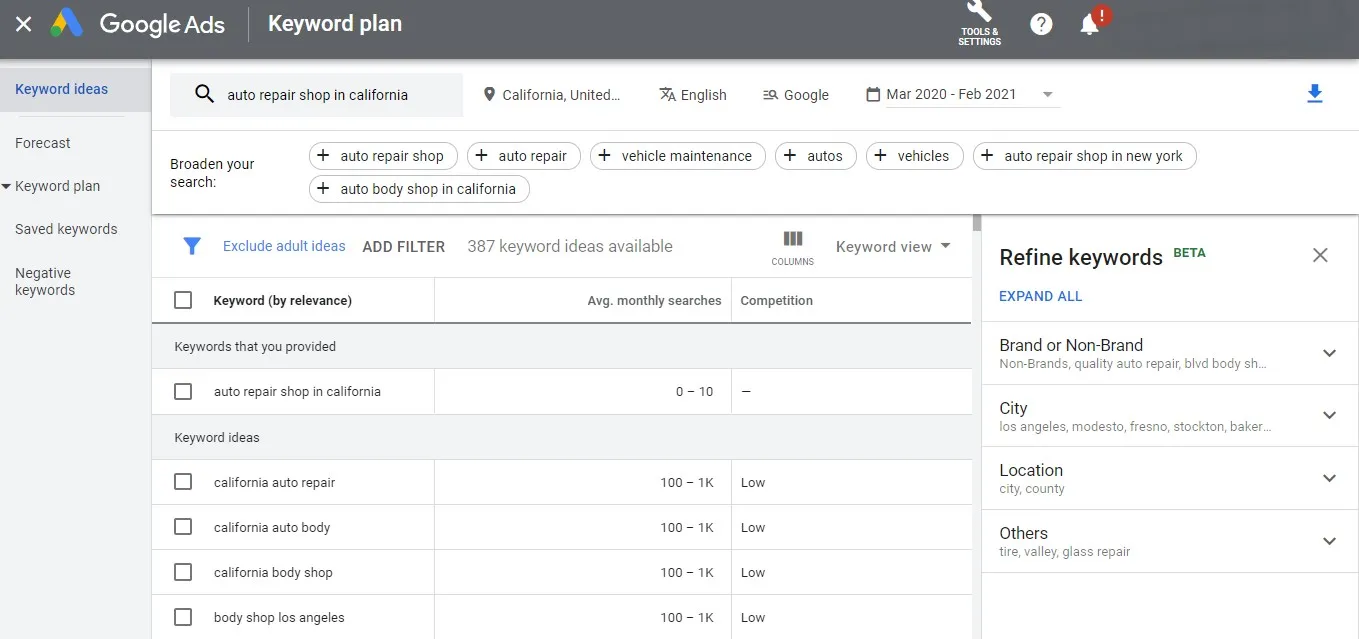Close the Keyword plan using the X icon
The height and width of the screenshot is (639, 1359).
[24, 24]
